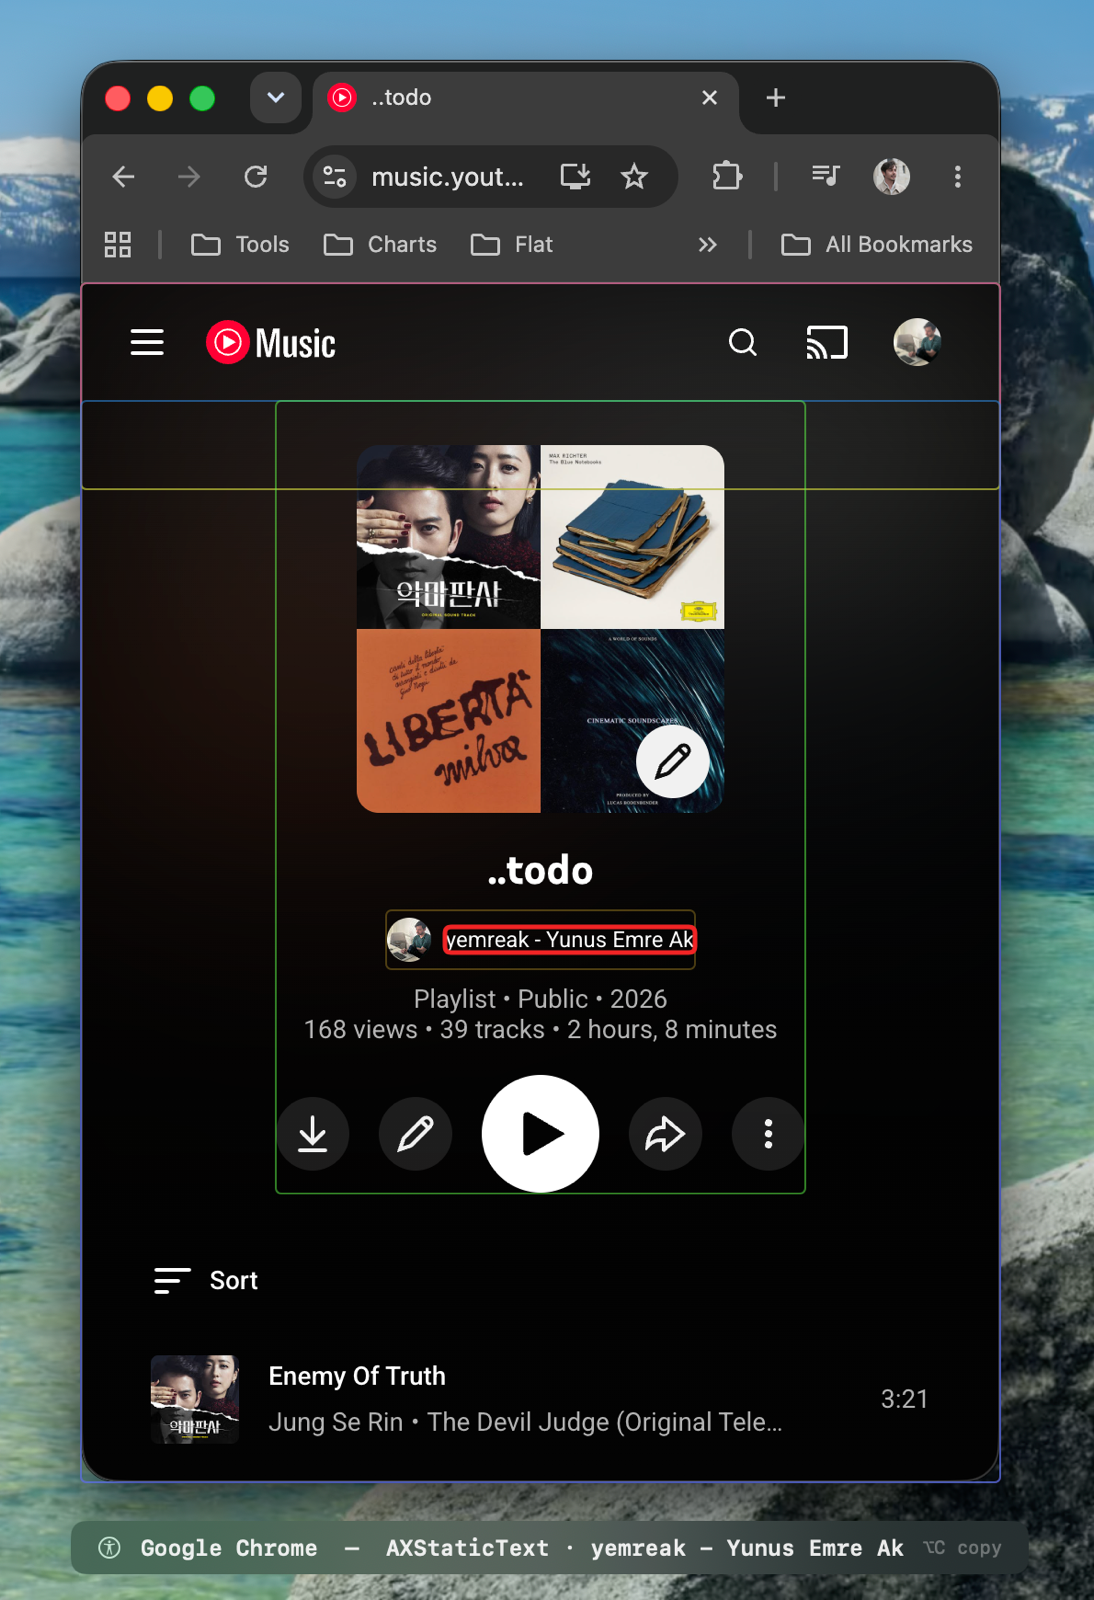Click the playlist owner avatar
Screen dimensions: 1094x1600
point(409,940)
